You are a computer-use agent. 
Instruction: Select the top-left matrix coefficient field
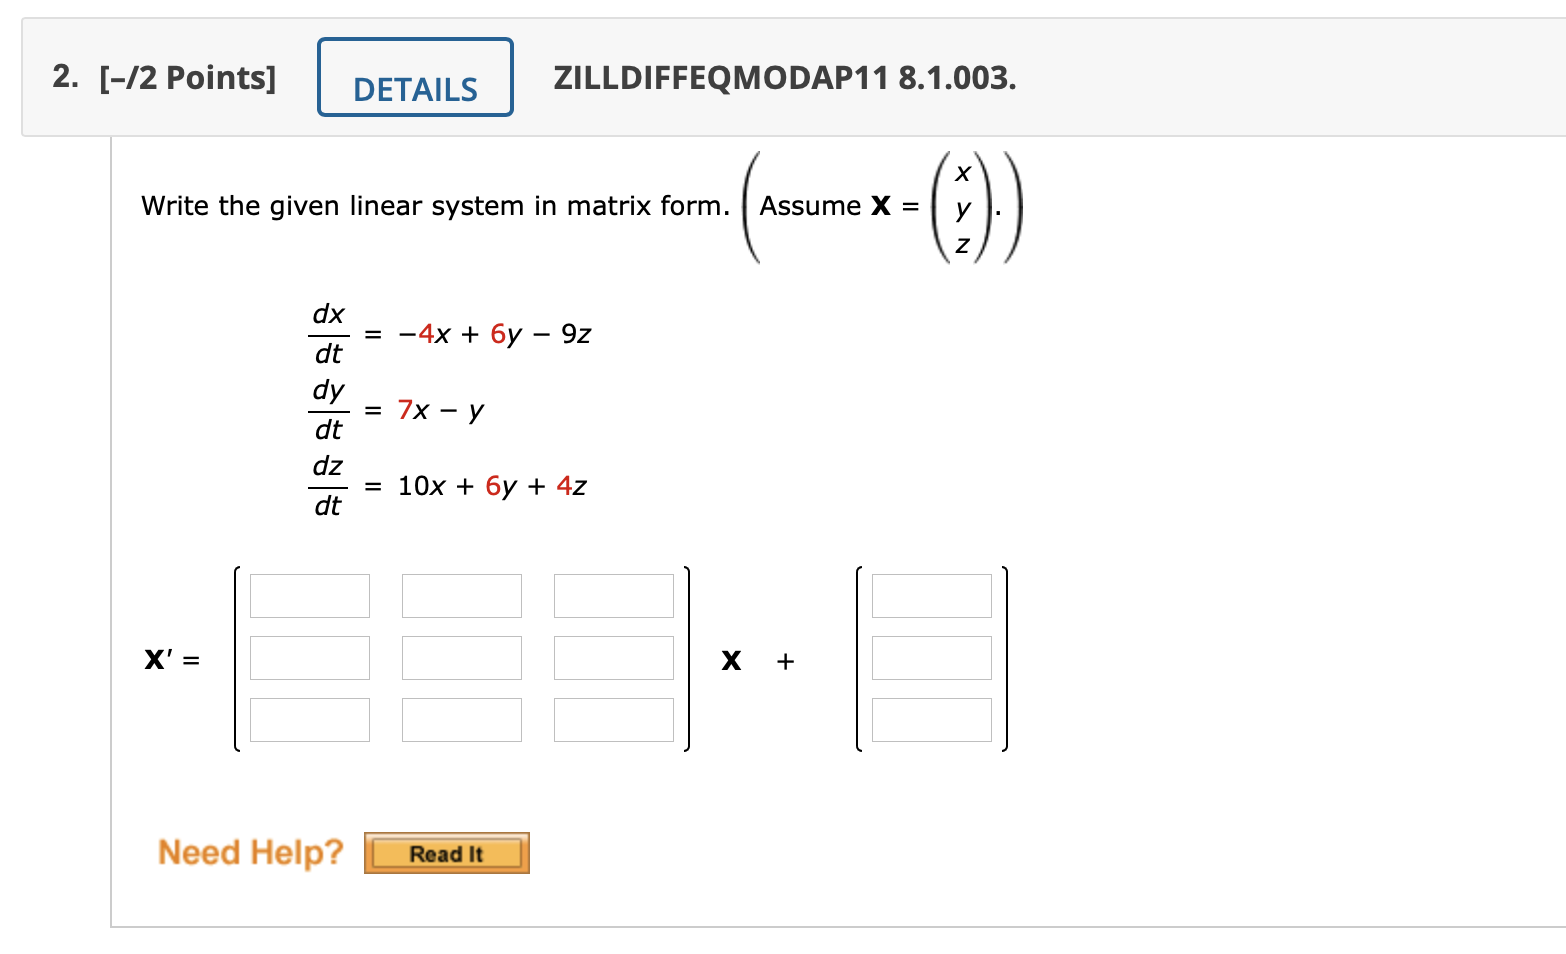click(x=309, y=595)
